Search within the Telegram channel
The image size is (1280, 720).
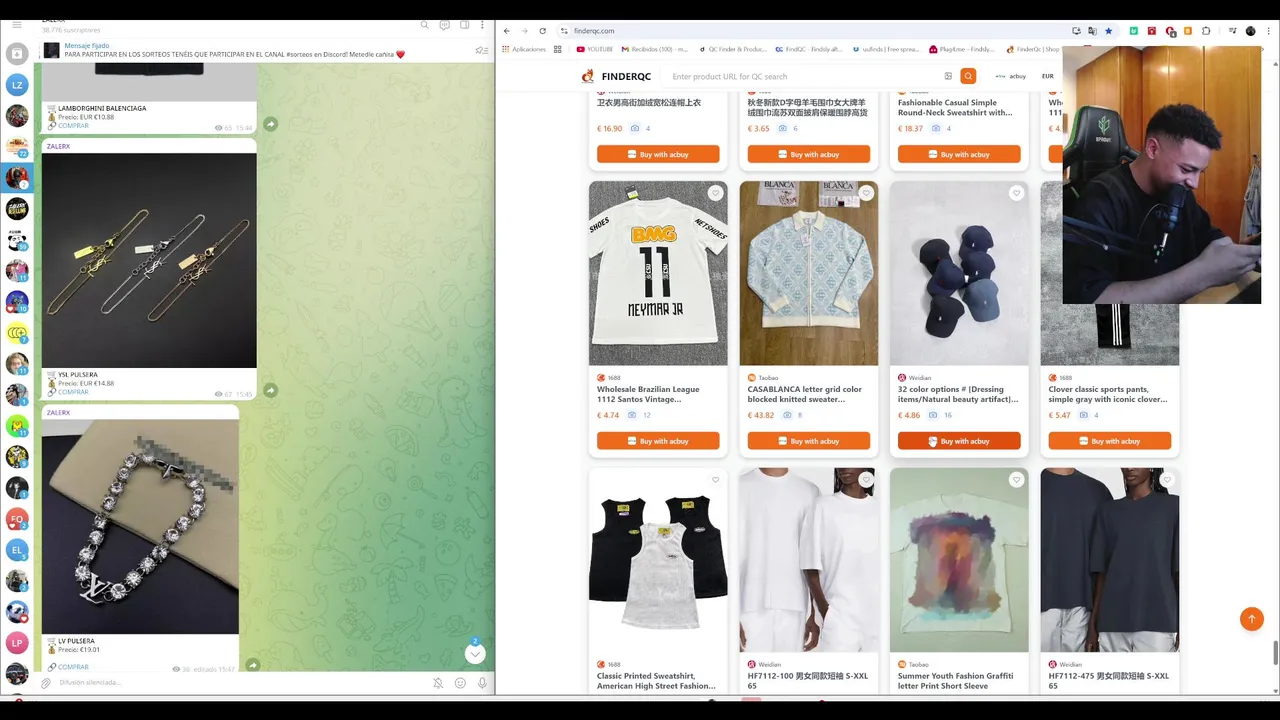(x=425, y=25)
